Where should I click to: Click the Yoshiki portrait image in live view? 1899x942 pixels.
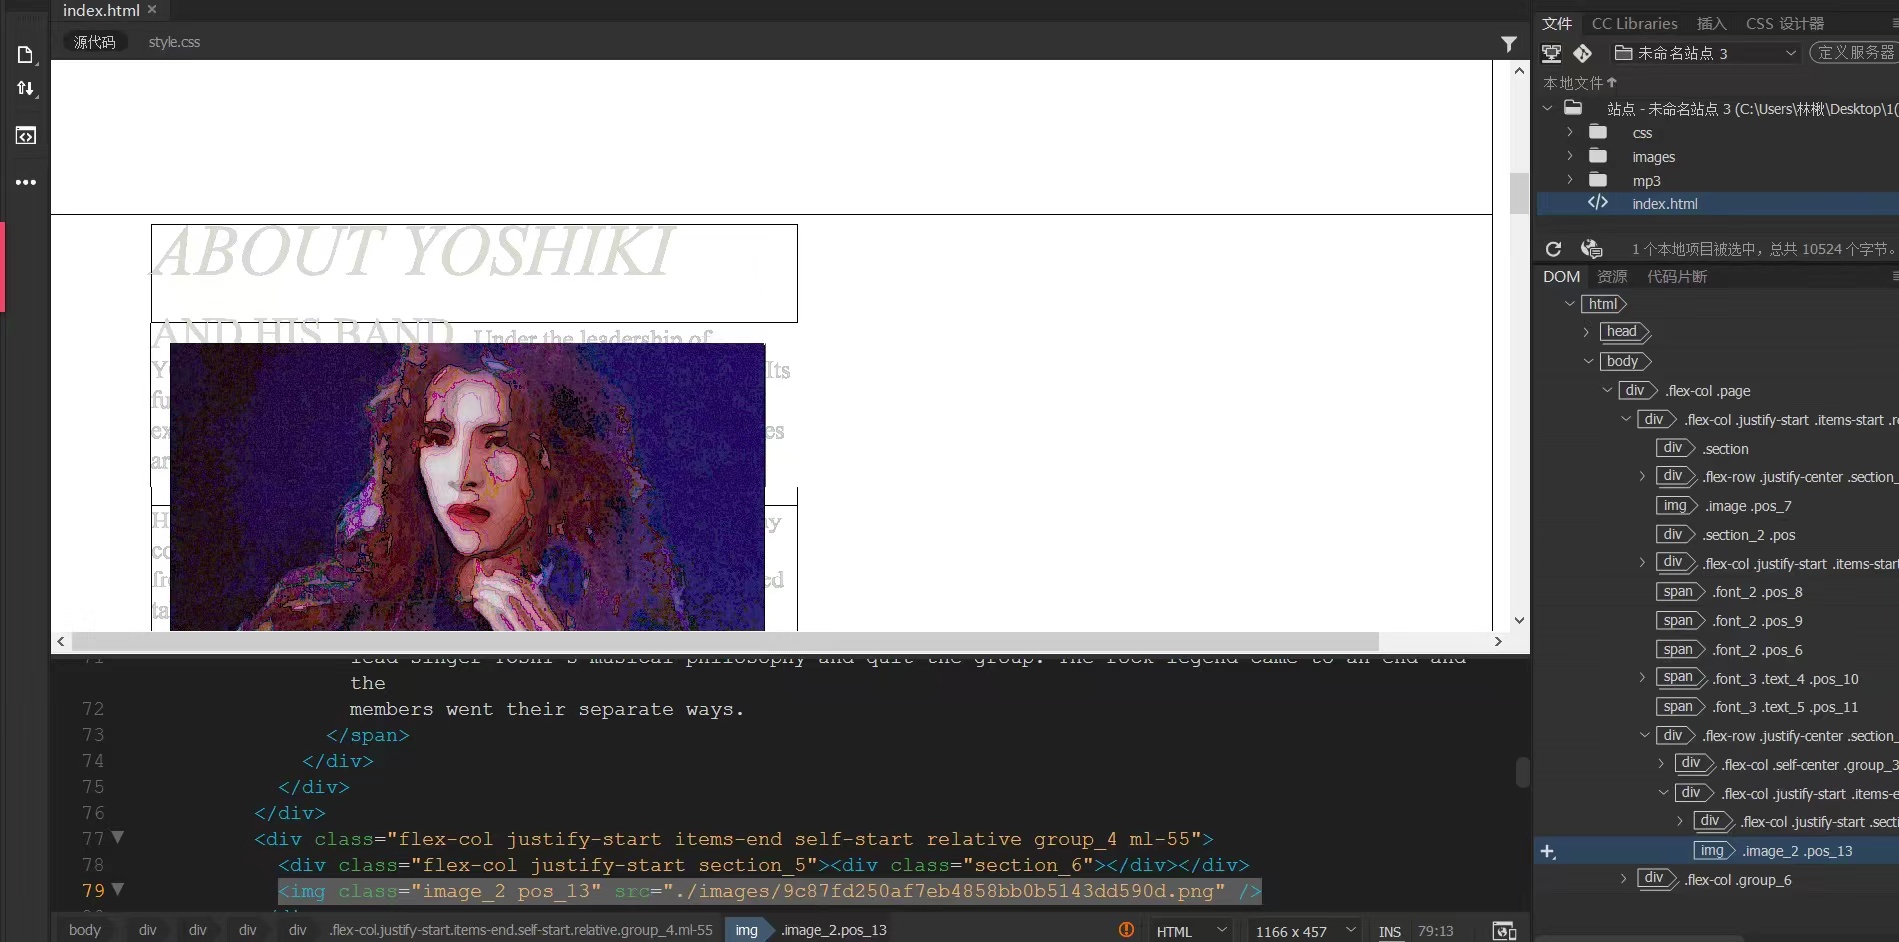467,487
